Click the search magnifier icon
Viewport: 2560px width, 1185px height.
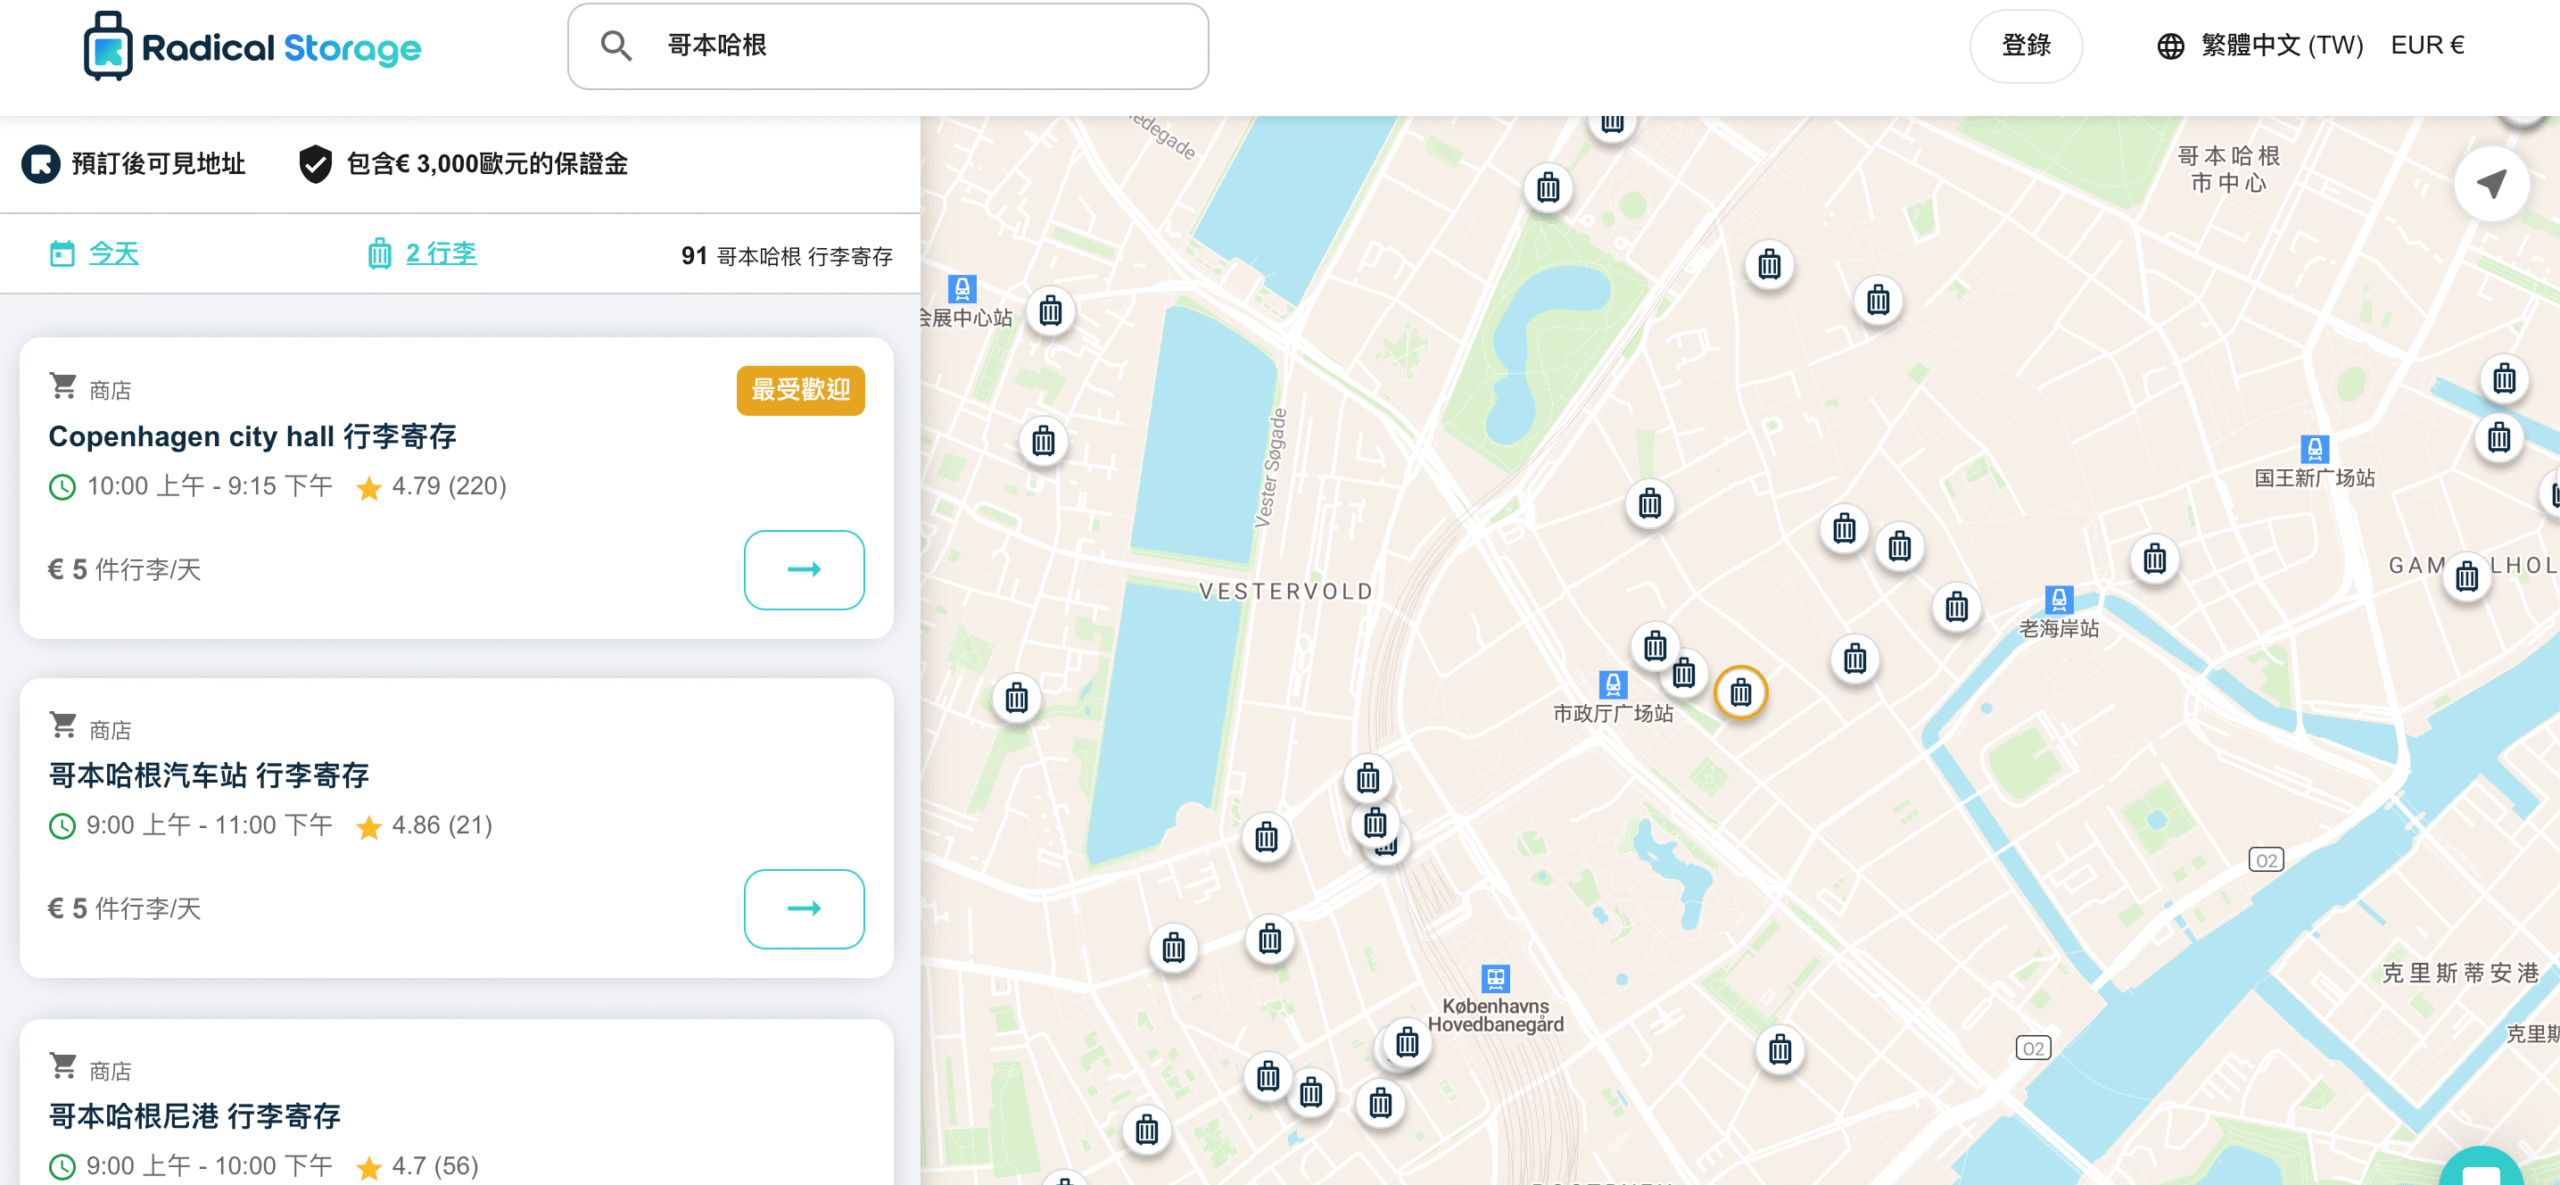616,46
